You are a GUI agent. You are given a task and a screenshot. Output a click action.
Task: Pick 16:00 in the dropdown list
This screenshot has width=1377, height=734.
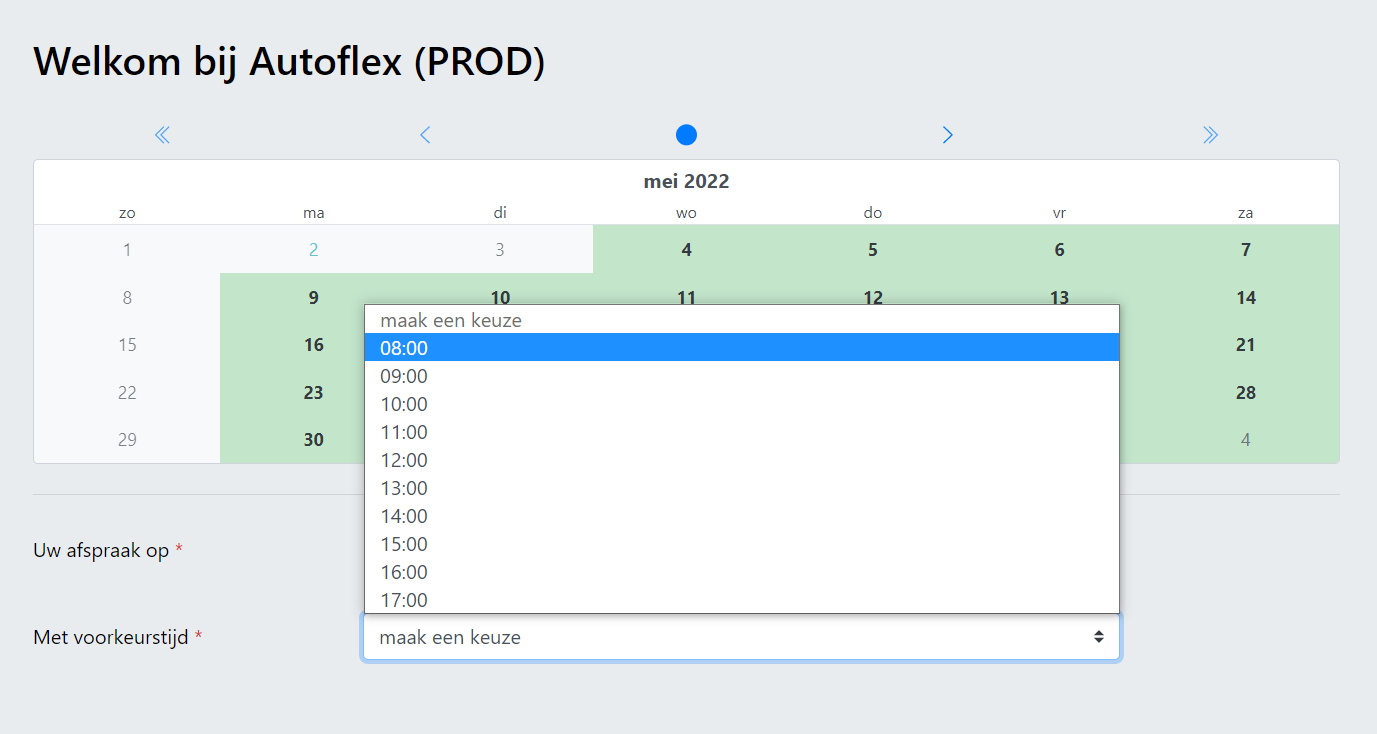pyautogui.click(x=741, y=572)
